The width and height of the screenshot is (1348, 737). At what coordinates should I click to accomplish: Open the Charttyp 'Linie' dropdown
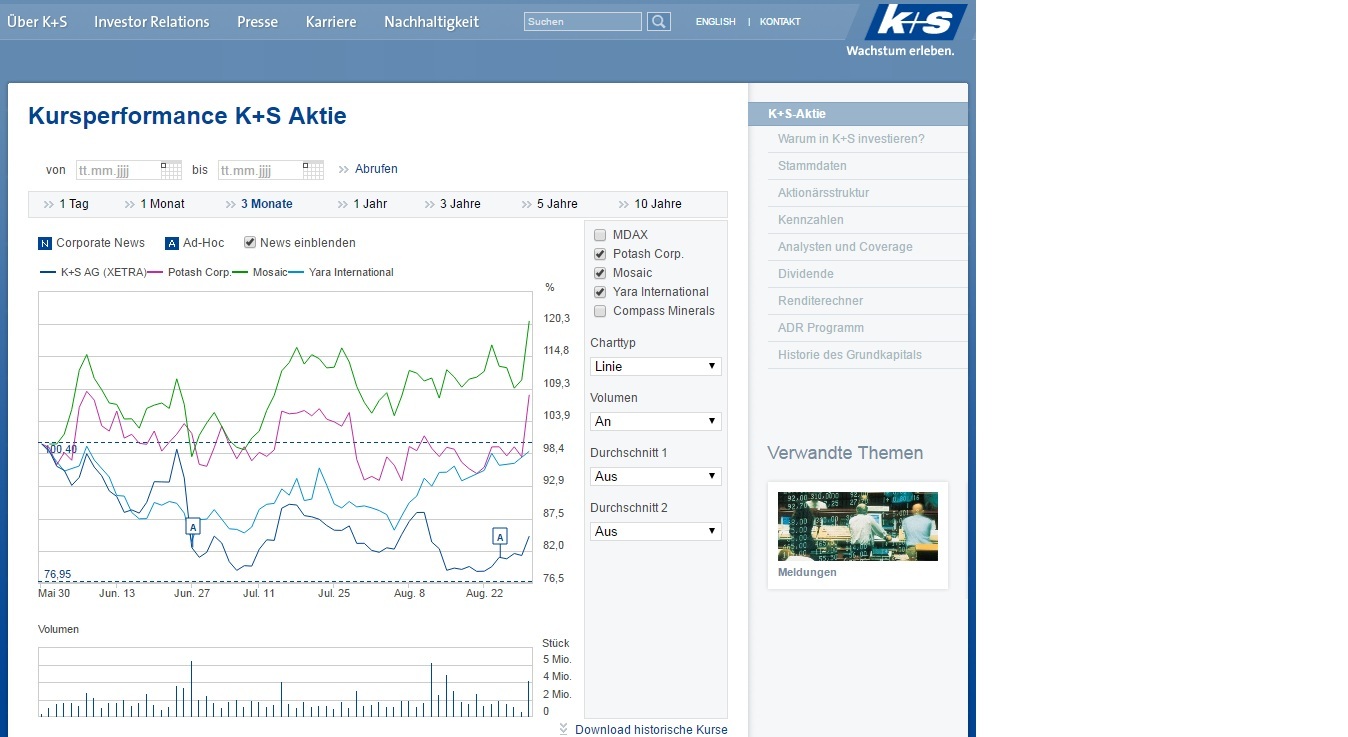coord(655,366)
